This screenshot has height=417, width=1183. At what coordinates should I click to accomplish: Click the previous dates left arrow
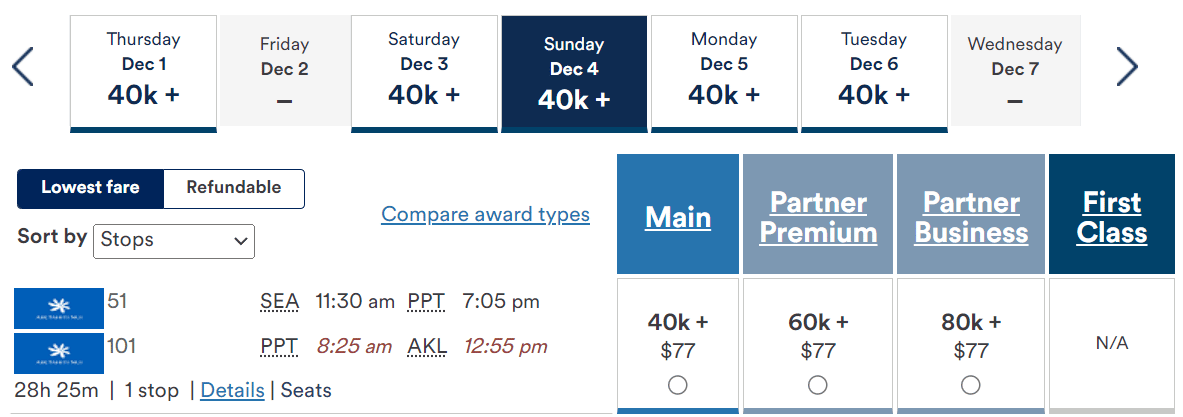pyautogui.click(x=23, y=67)
